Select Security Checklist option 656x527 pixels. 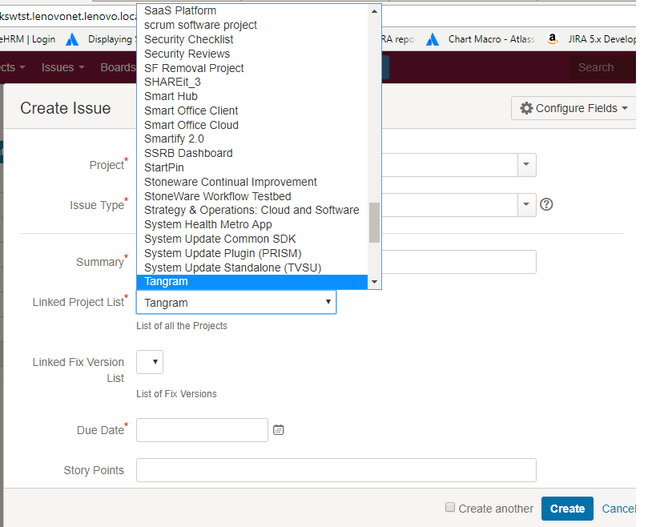click(x=252, y=39)
